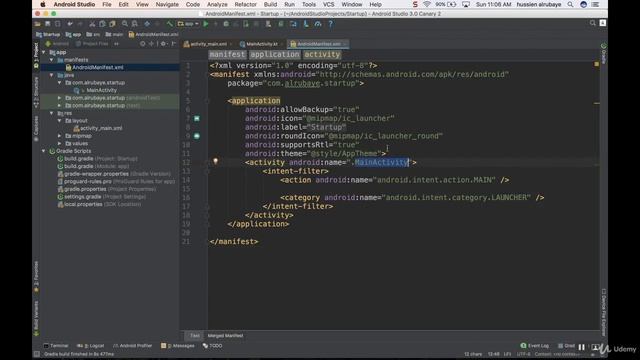Select local.properties in project tree

pos(83,204)
